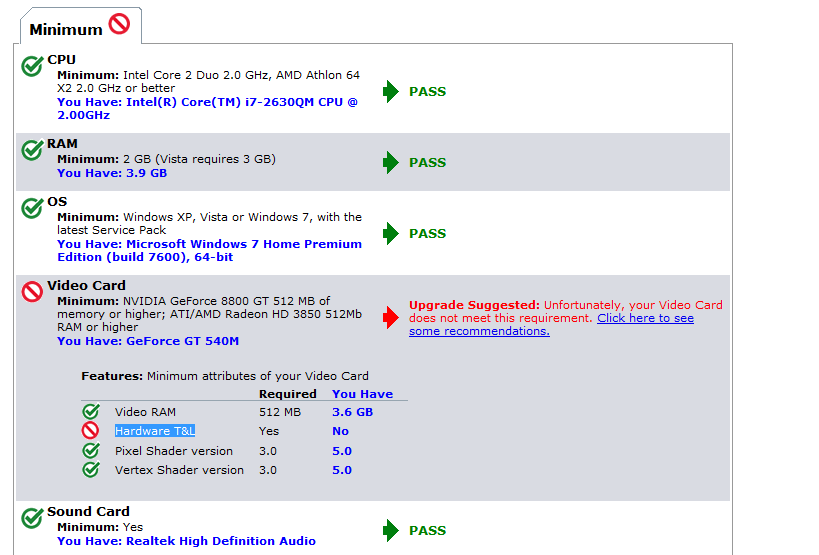
Task: Click the checkmark next to Vertex Shader version
Action: click(91, 469)
